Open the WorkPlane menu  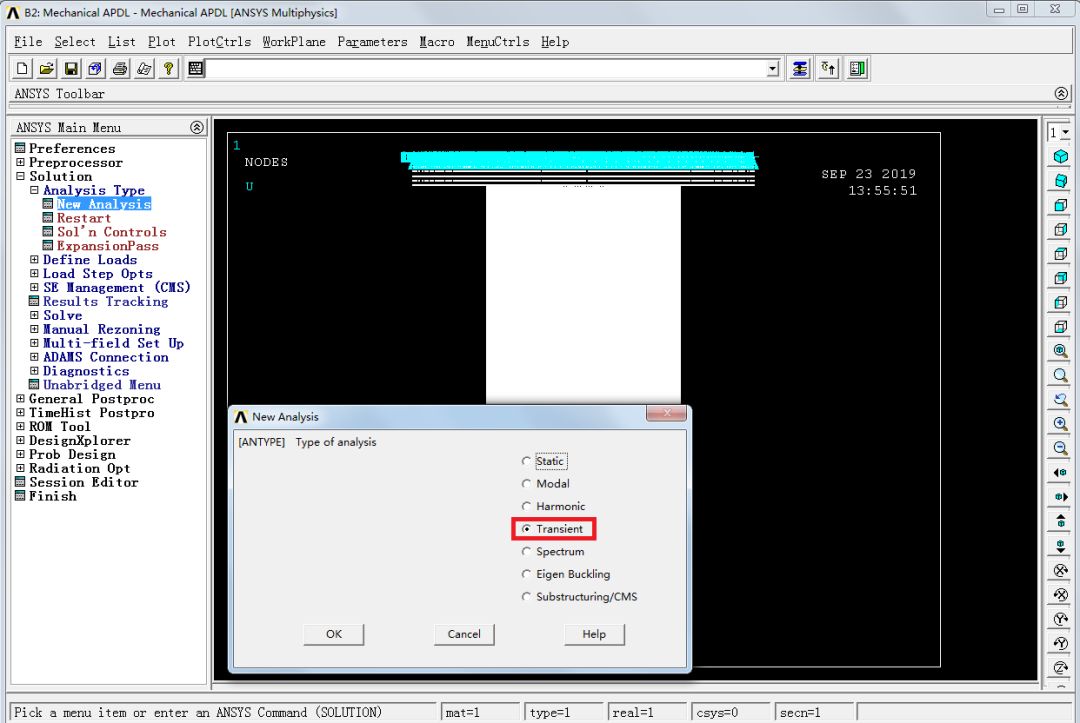294,42
